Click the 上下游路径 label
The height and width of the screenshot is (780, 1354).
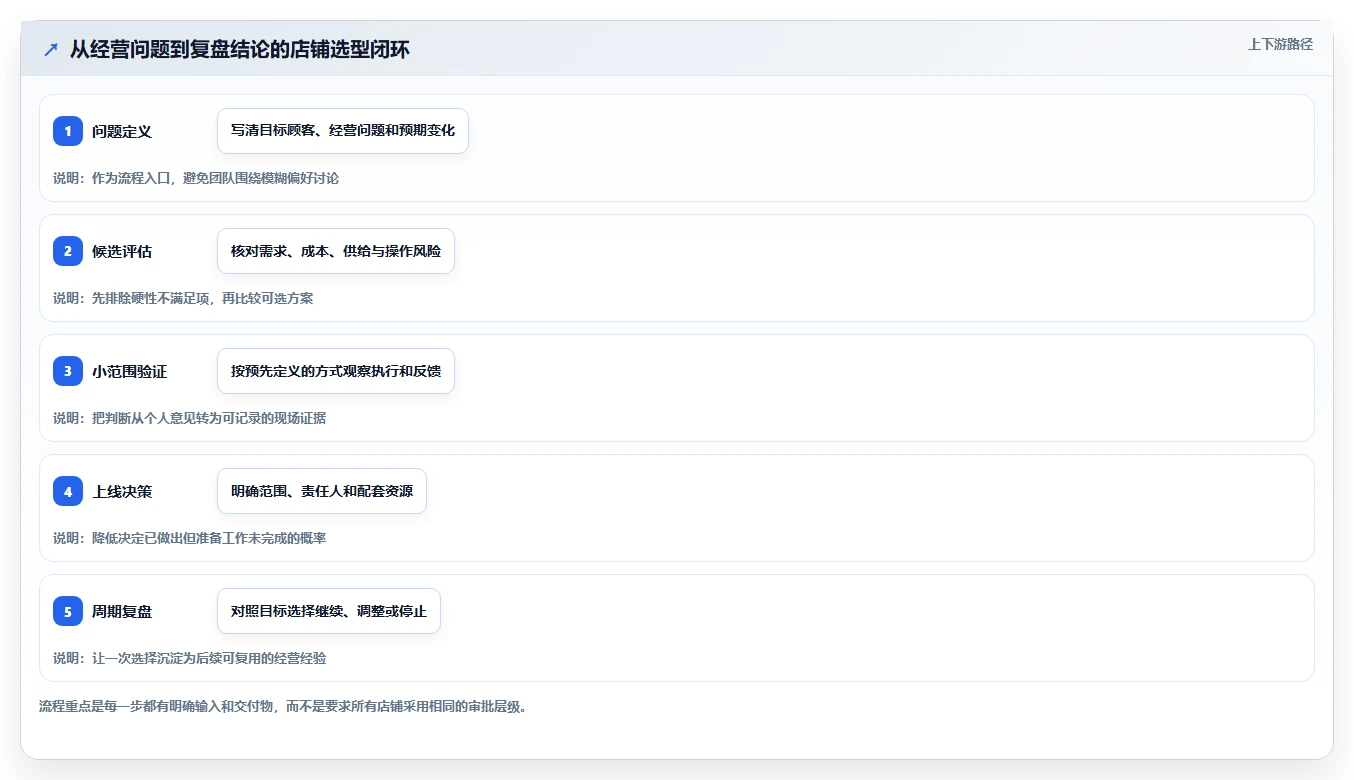coord(1280,44)
